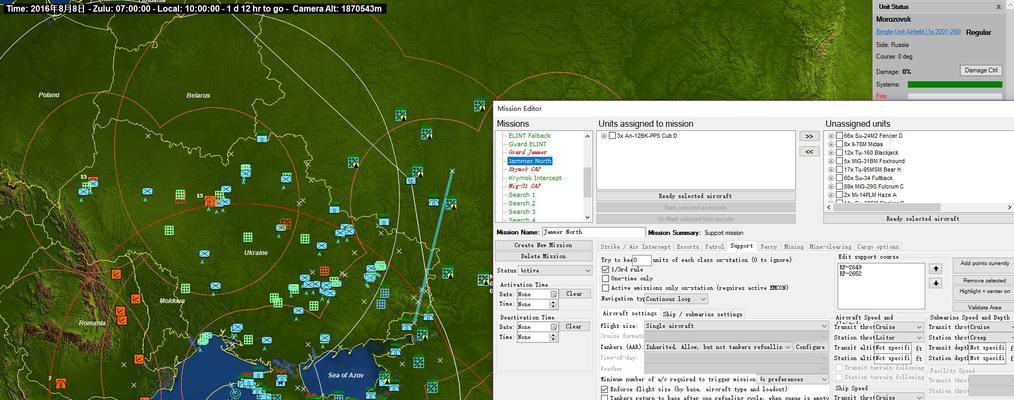Open the Navigation type dropdown

click(x=676, y=299)
